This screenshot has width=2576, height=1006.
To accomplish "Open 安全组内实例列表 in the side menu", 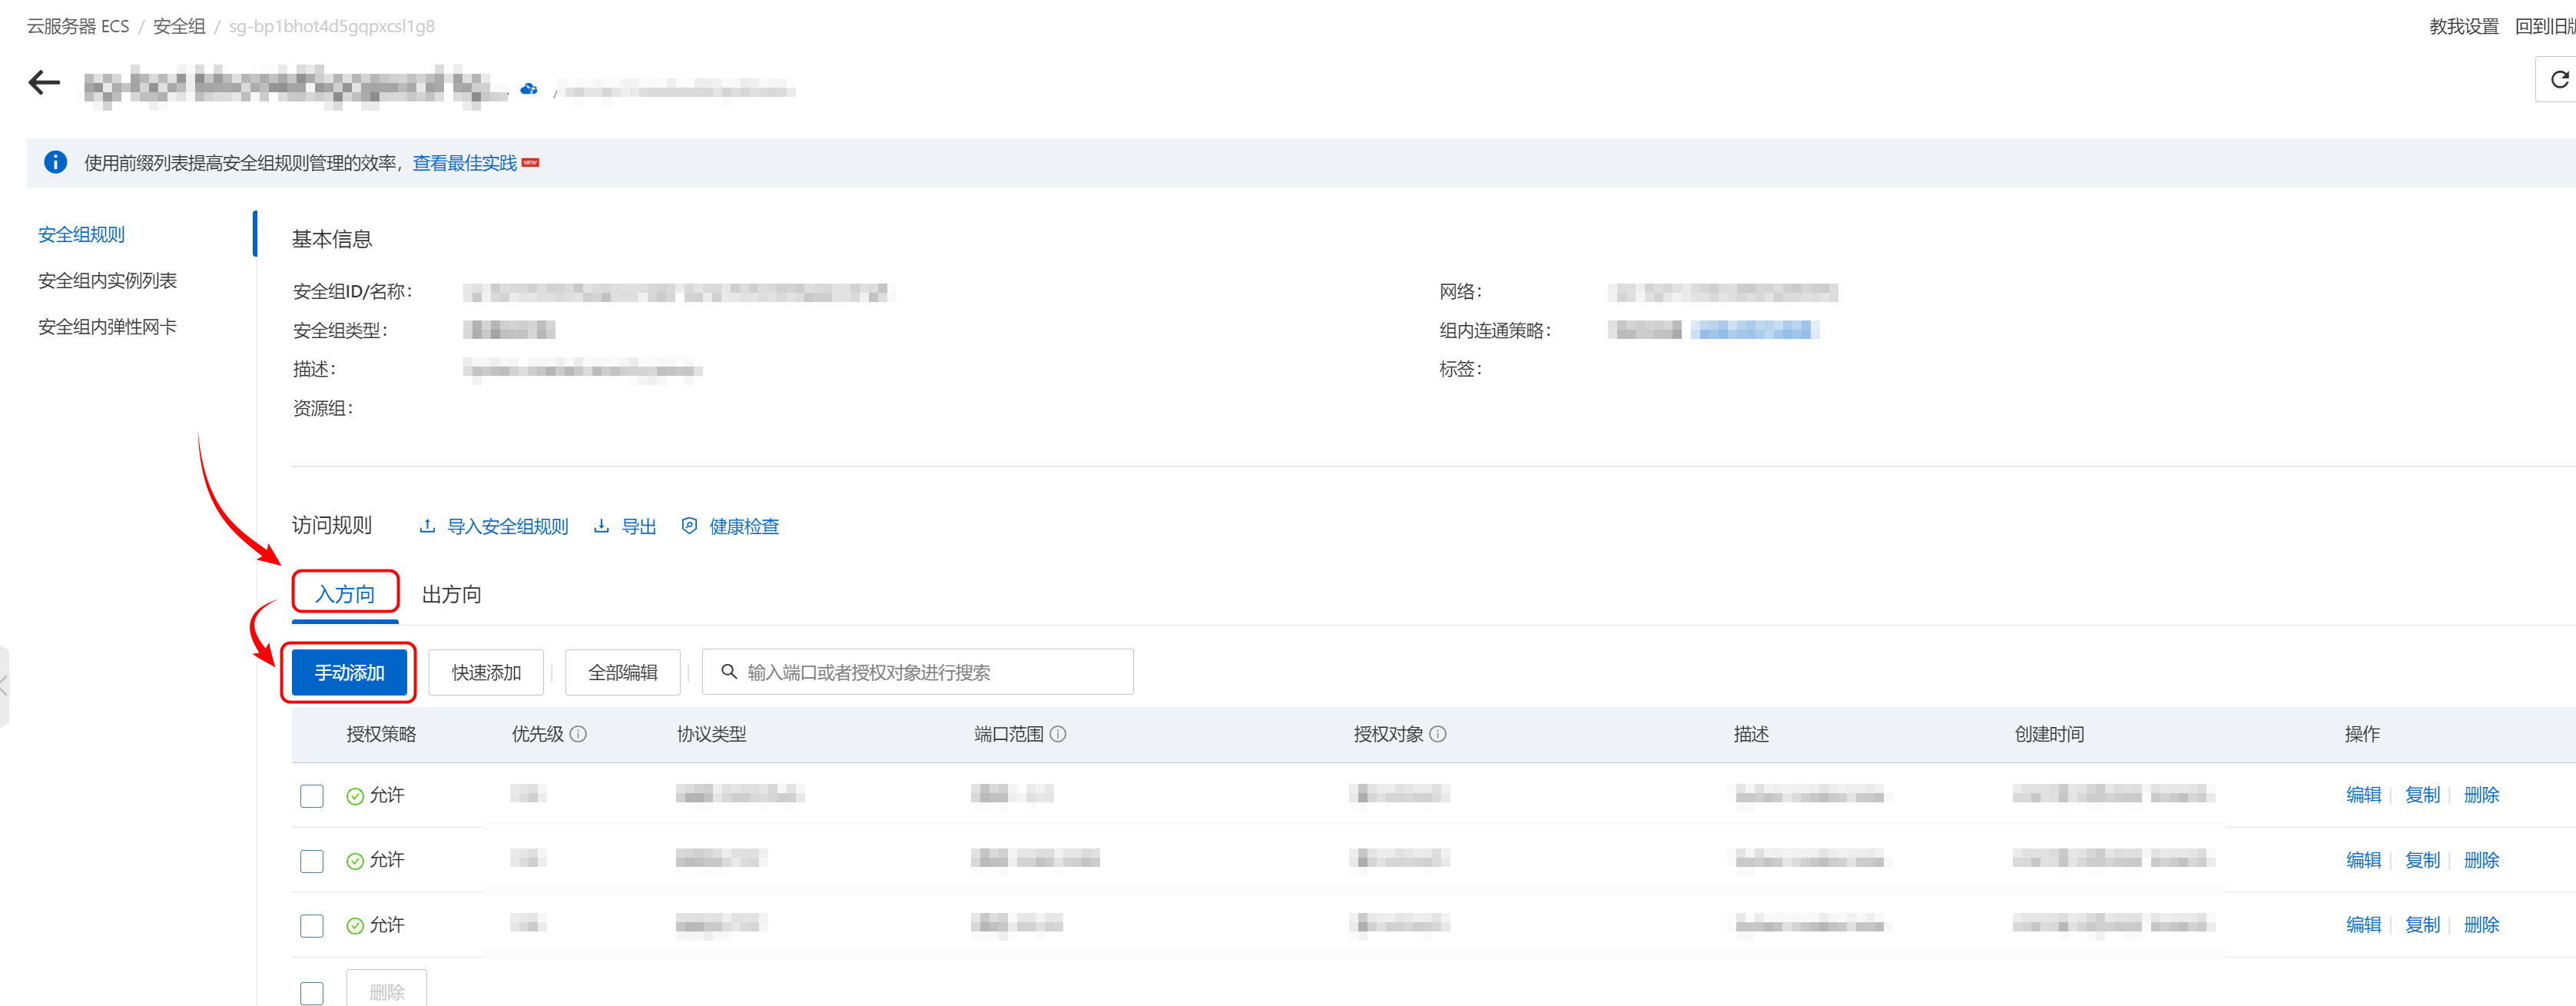I will (107, 280).
